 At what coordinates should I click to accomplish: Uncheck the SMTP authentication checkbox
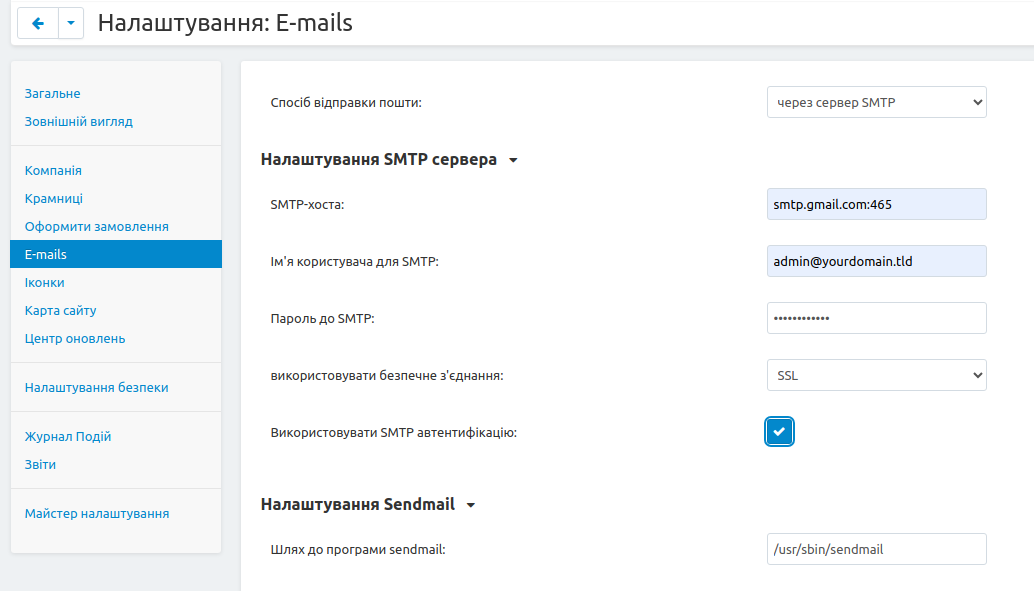pos(780,432)
